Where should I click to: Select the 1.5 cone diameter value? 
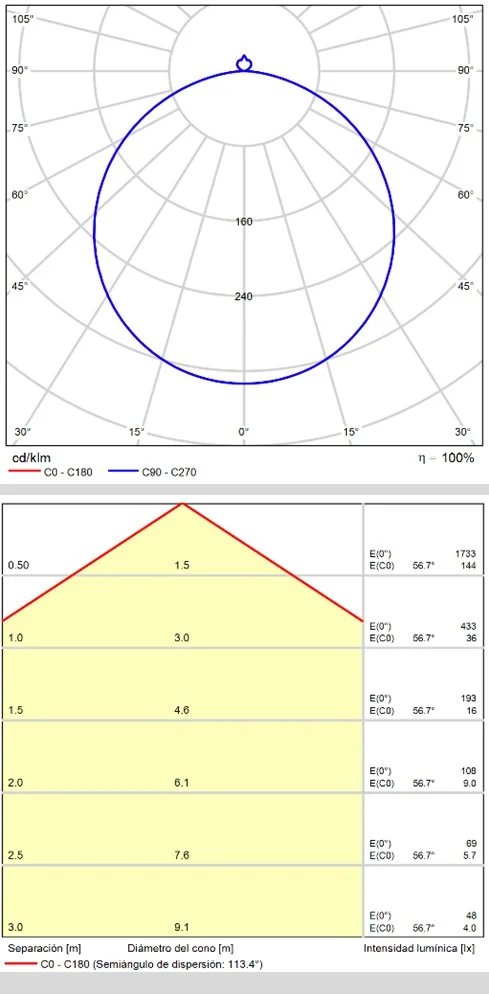click(x=181, y=565)
